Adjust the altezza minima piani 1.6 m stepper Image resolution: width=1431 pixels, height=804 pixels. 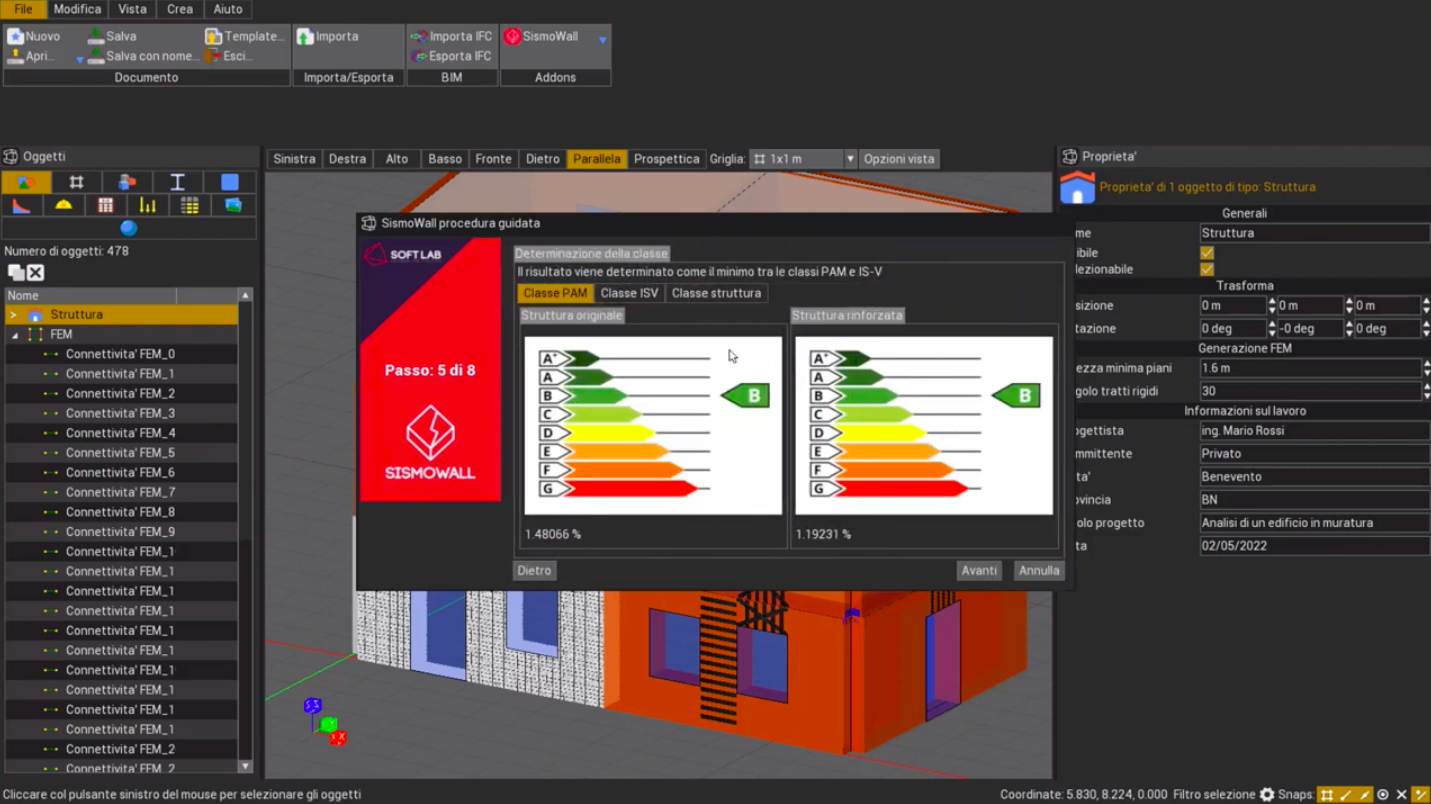(x=1426, y=368)
